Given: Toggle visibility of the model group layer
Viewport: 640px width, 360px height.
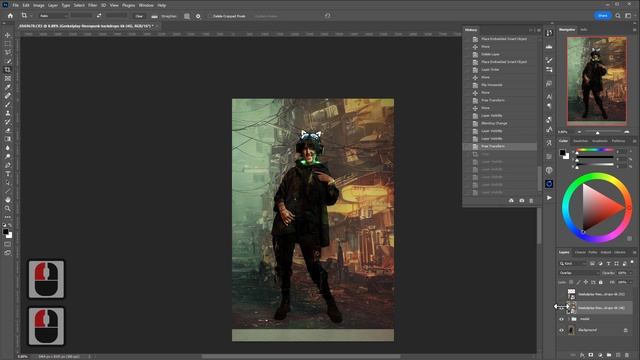Looking at the screenshot, I should (561, 319).
